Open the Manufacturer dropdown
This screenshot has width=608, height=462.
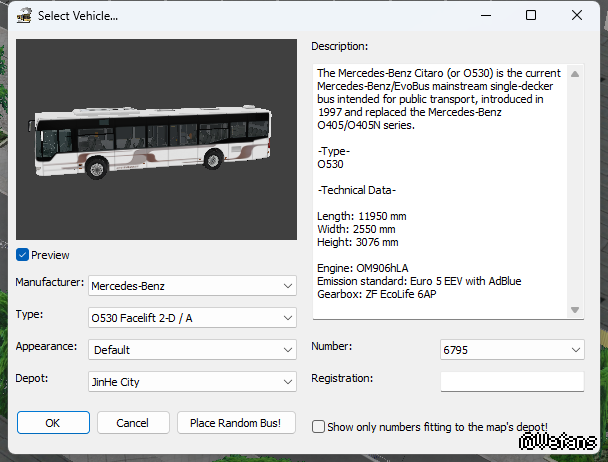(192, 286)
